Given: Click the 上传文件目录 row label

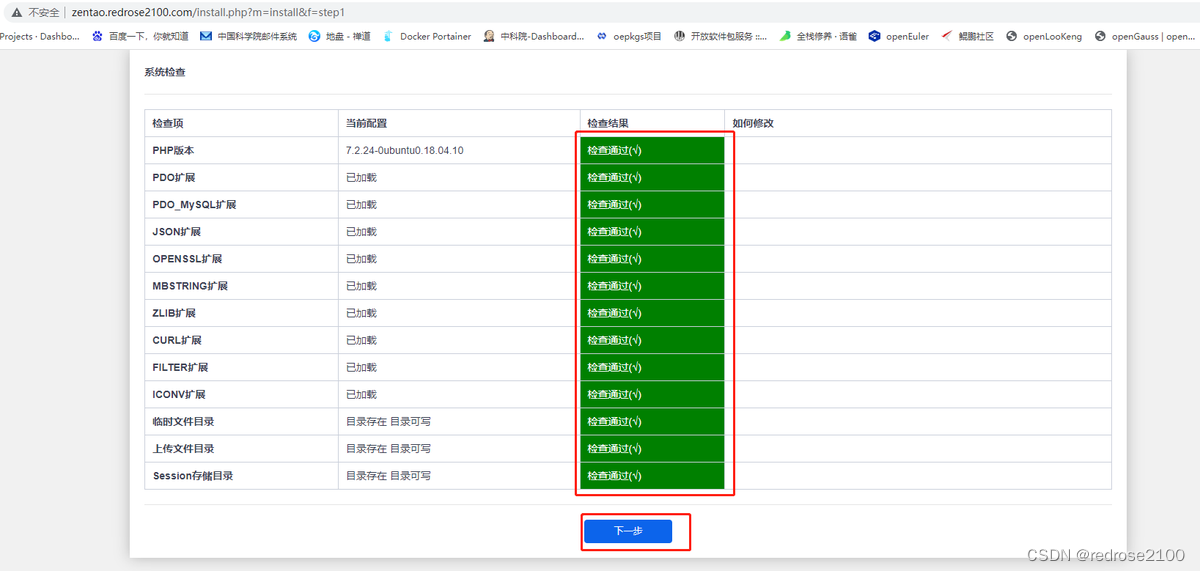Looking at the screenshot, I should [x=183, y=448].
